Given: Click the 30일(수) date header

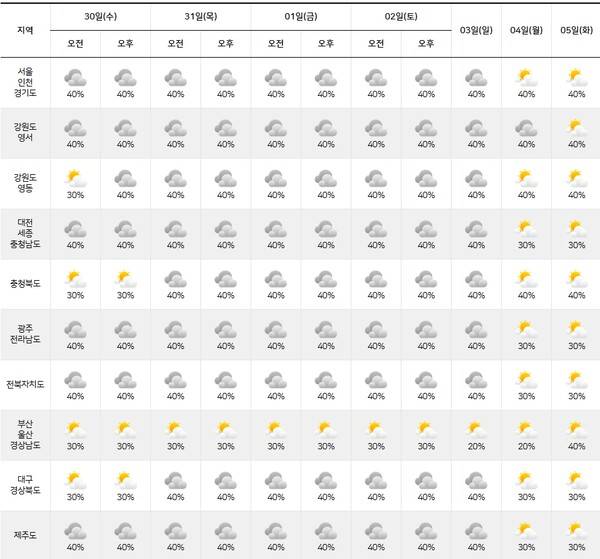Looking at the screenshot, I should coord(101,16).
